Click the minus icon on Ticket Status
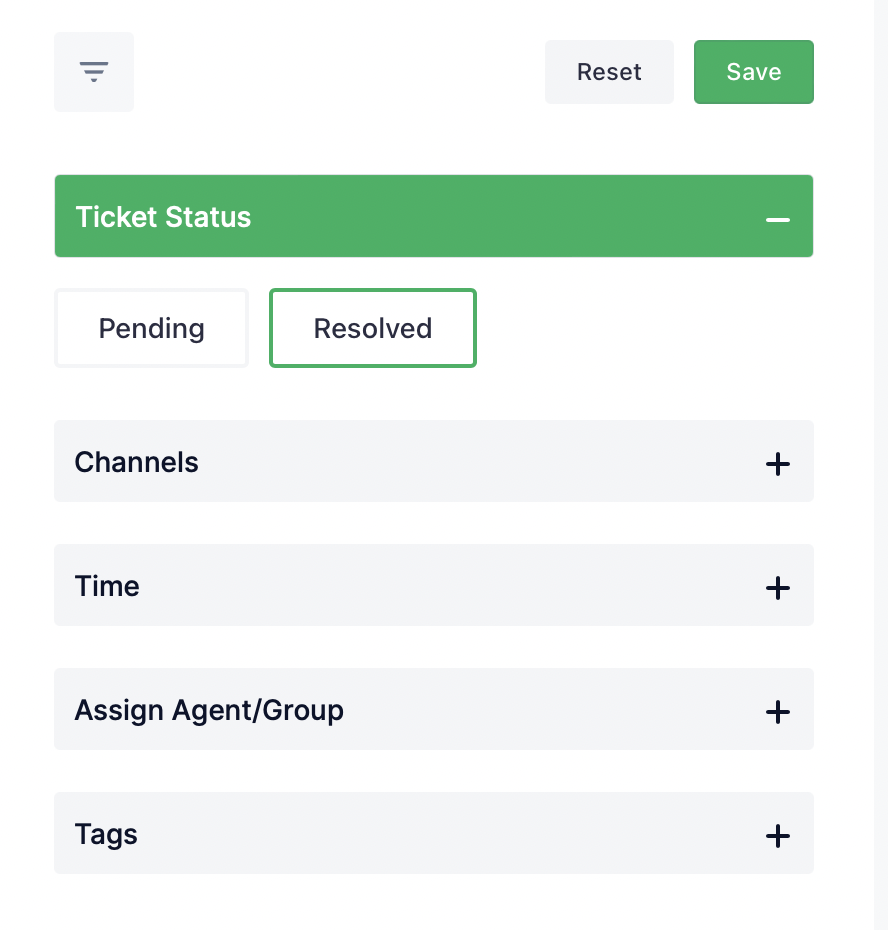 tap(777, 219)
